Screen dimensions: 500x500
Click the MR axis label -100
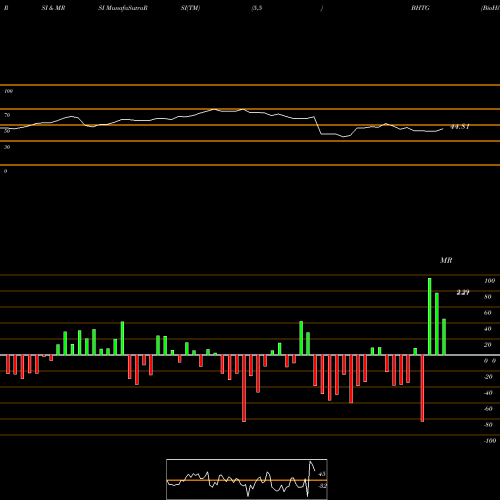(x=490, y=441)
